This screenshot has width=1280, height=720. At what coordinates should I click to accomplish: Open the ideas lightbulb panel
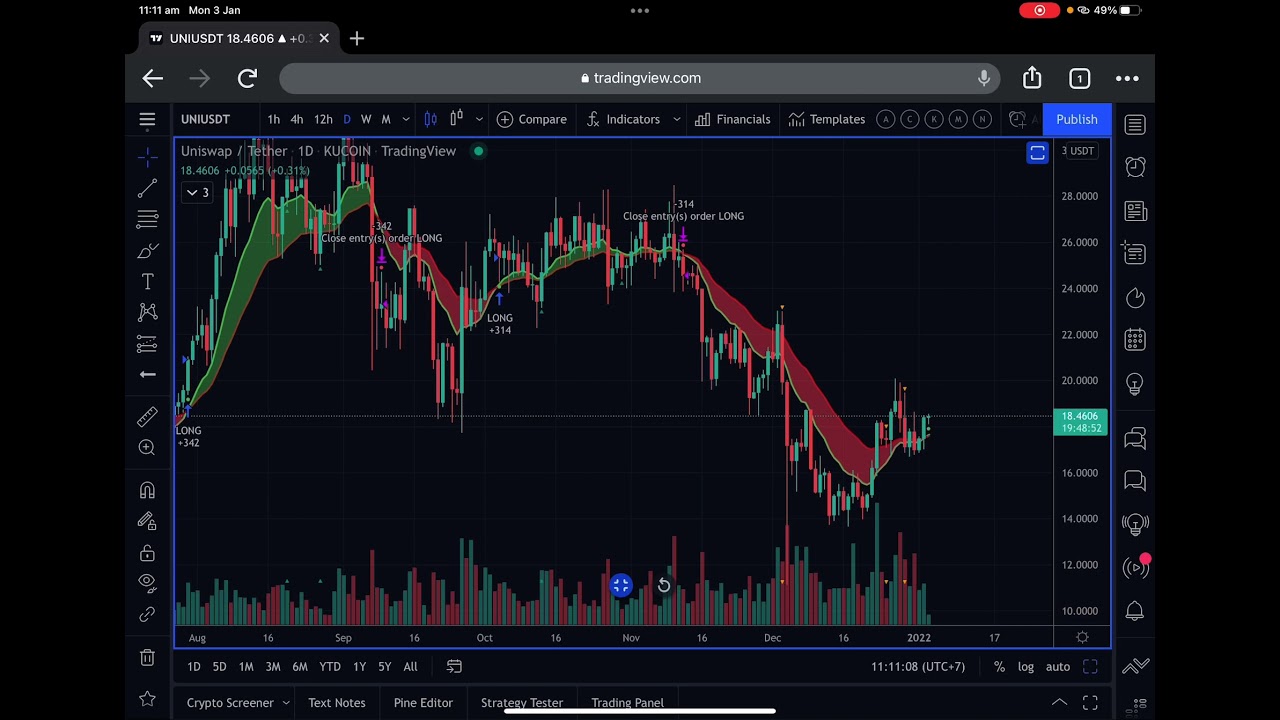[x=1135, y=384]
